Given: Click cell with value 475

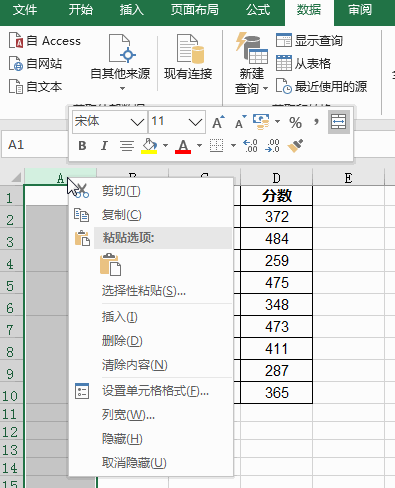Looking at the screenshot, I should (x=276, y=283).
